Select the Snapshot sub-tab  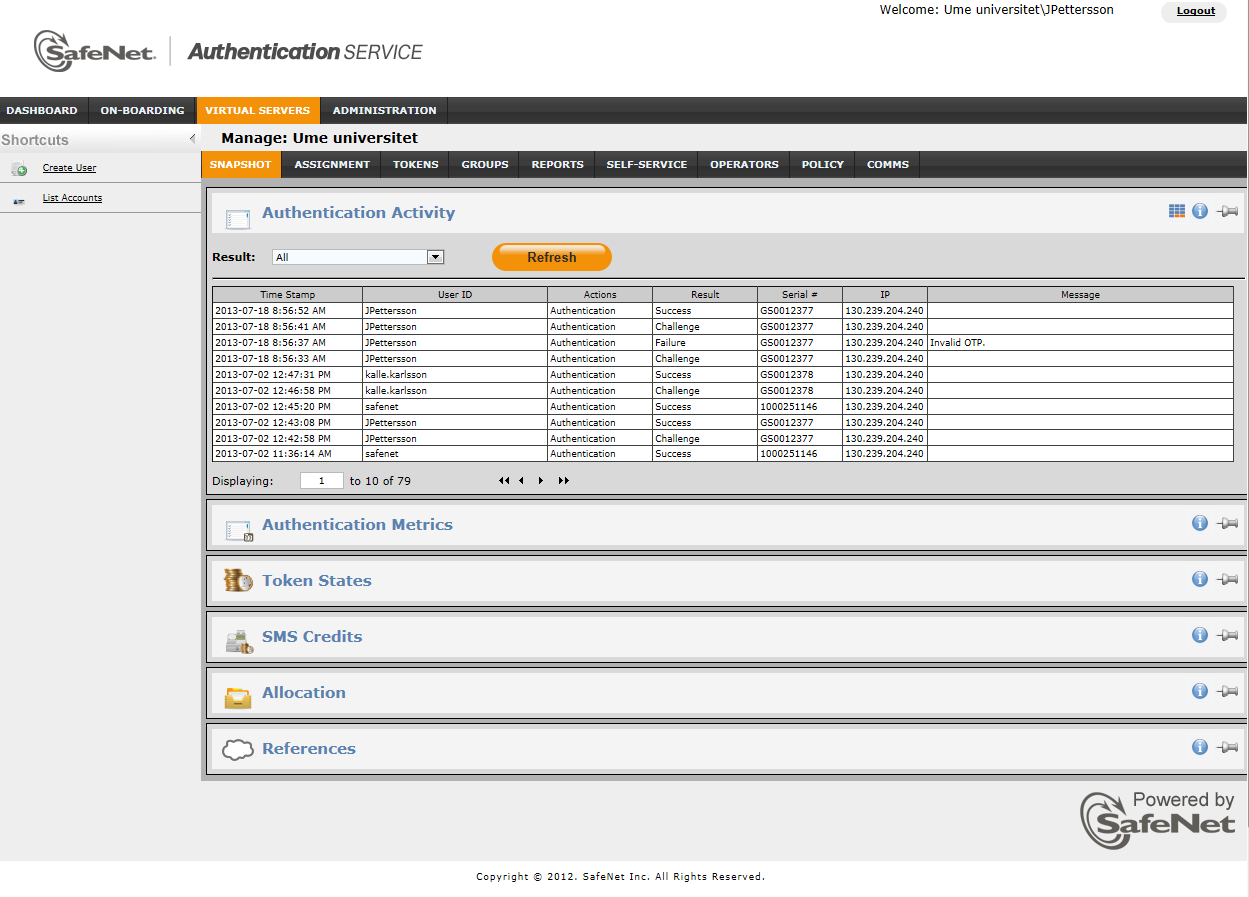point(241,164)
